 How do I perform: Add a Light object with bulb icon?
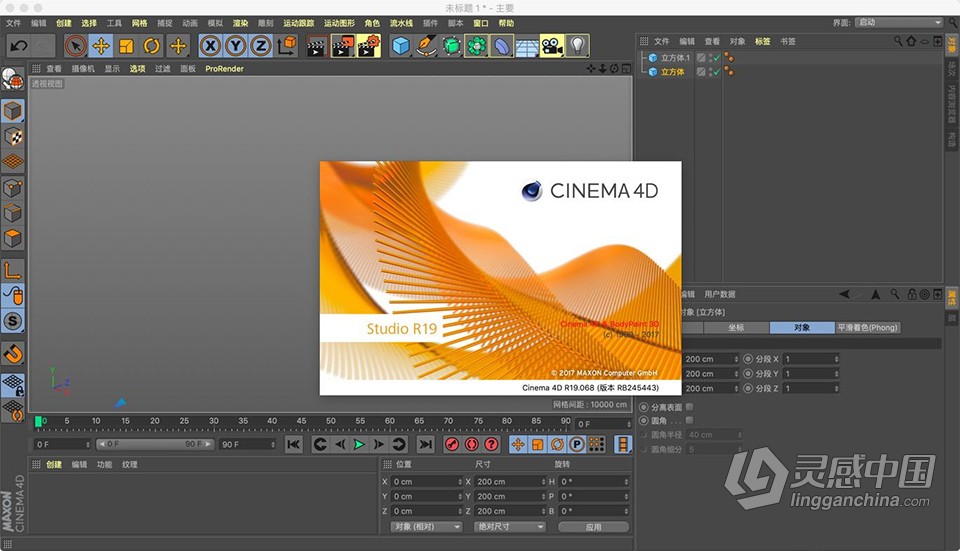577,46
